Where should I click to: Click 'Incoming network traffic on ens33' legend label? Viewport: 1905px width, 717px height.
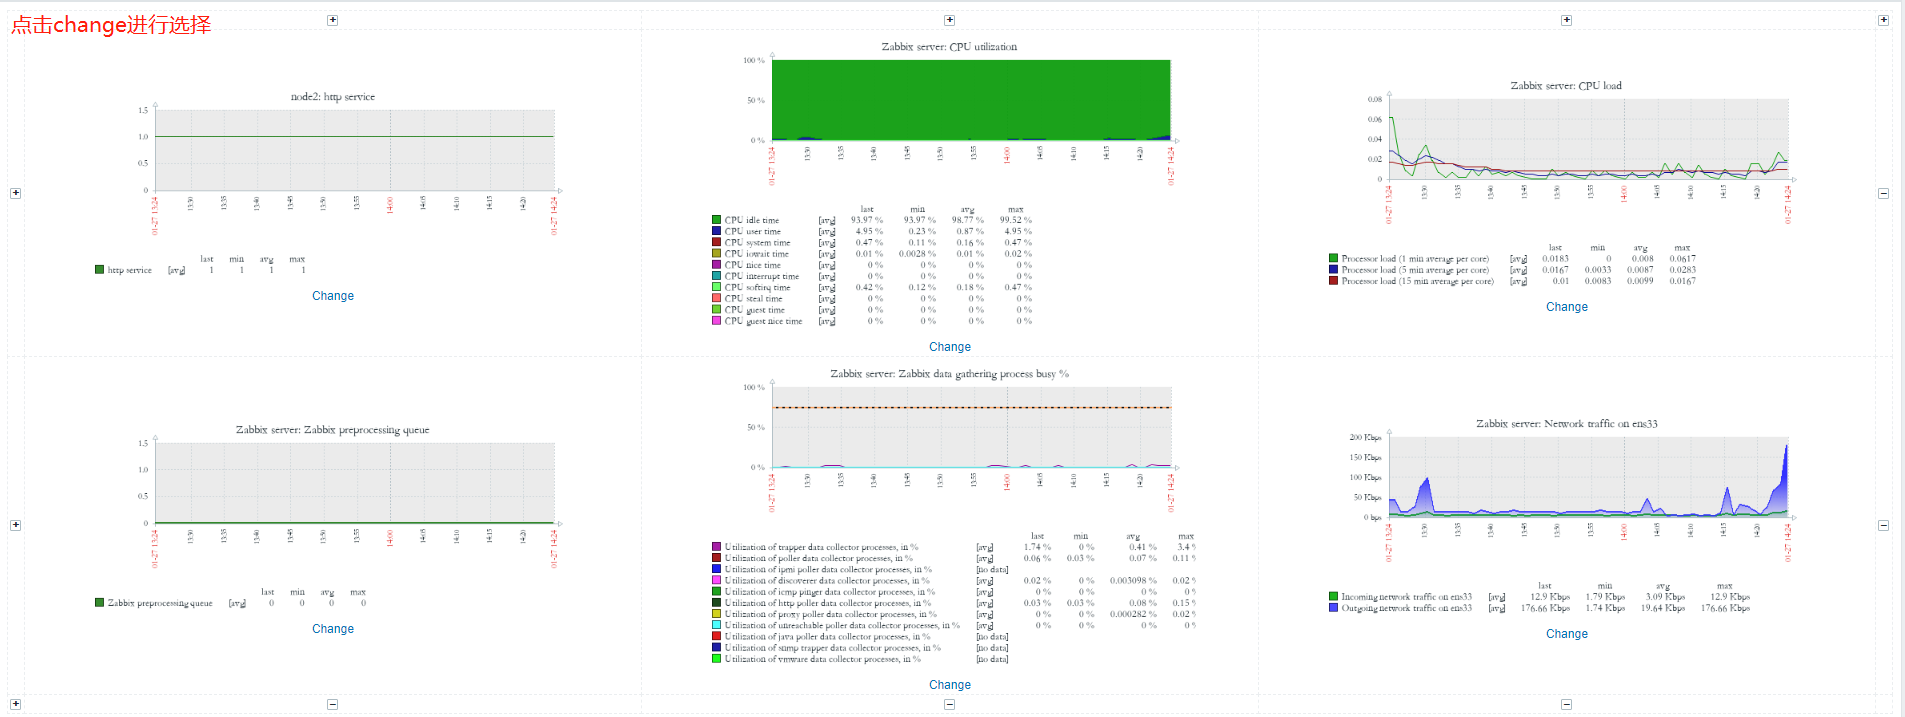coord(1406,597)
